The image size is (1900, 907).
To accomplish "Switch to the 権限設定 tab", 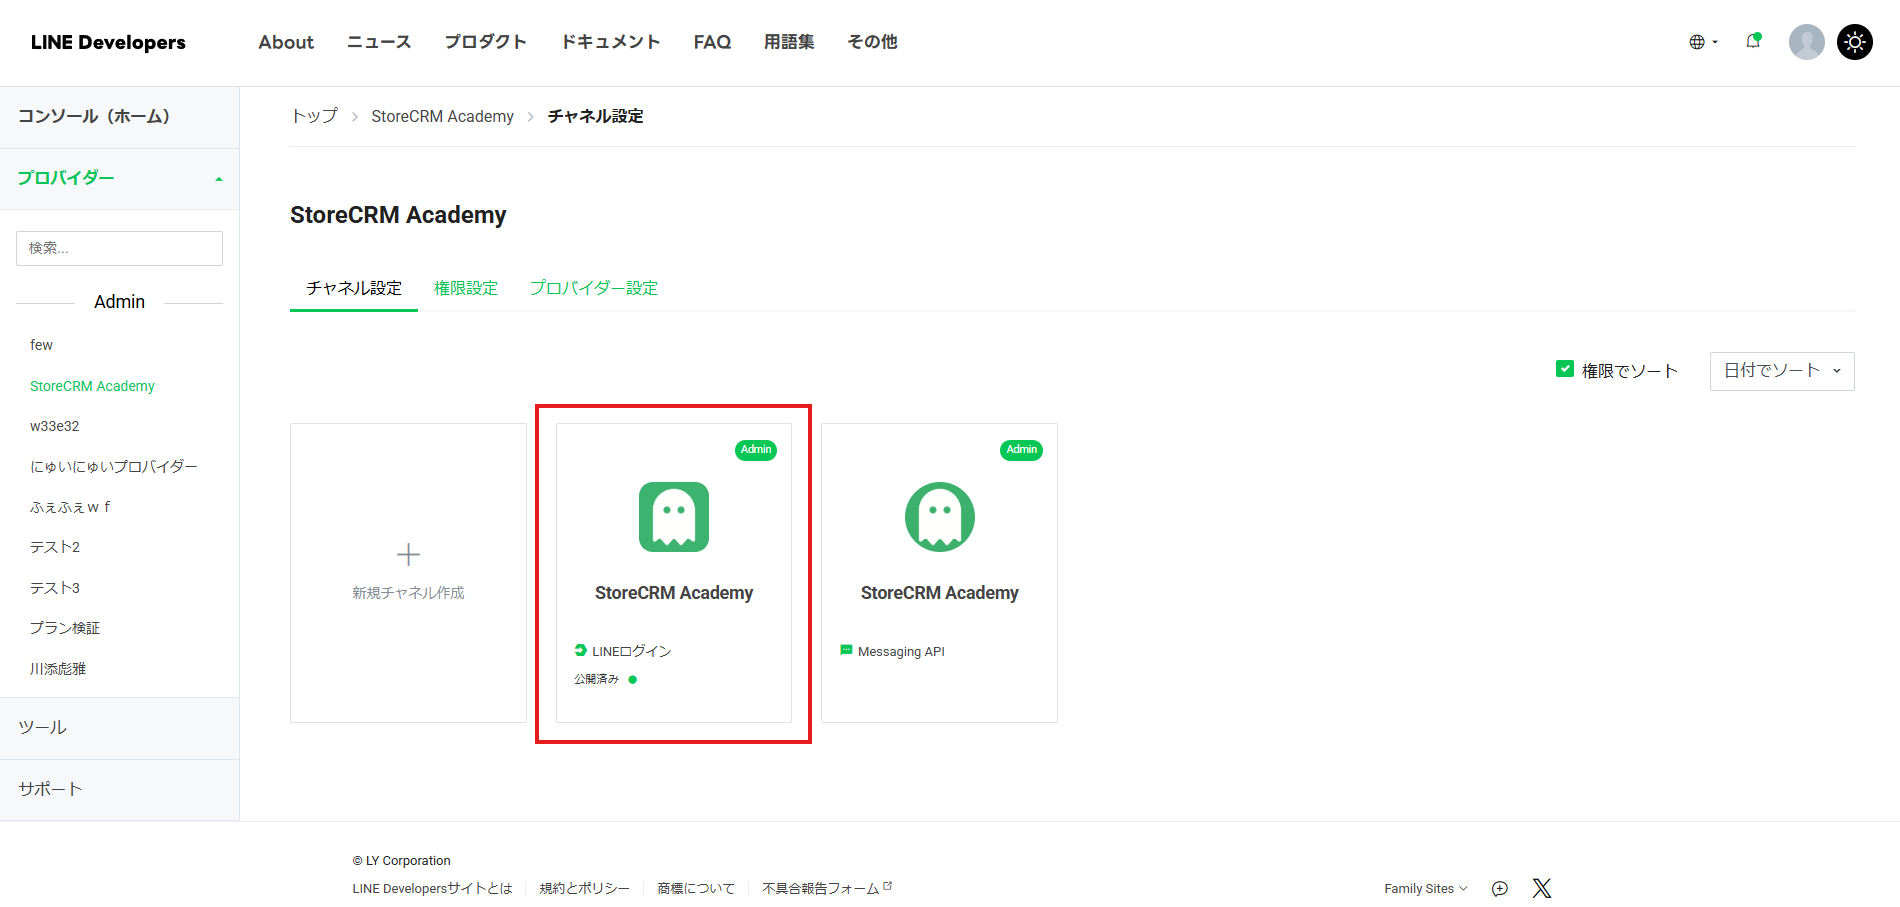I will click(465, 288).
